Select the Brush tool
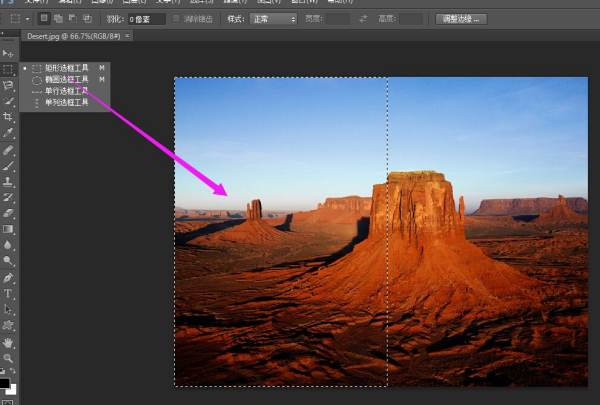Screen dimensions: 600x405 pyautogui.click(x=8, y=165)
